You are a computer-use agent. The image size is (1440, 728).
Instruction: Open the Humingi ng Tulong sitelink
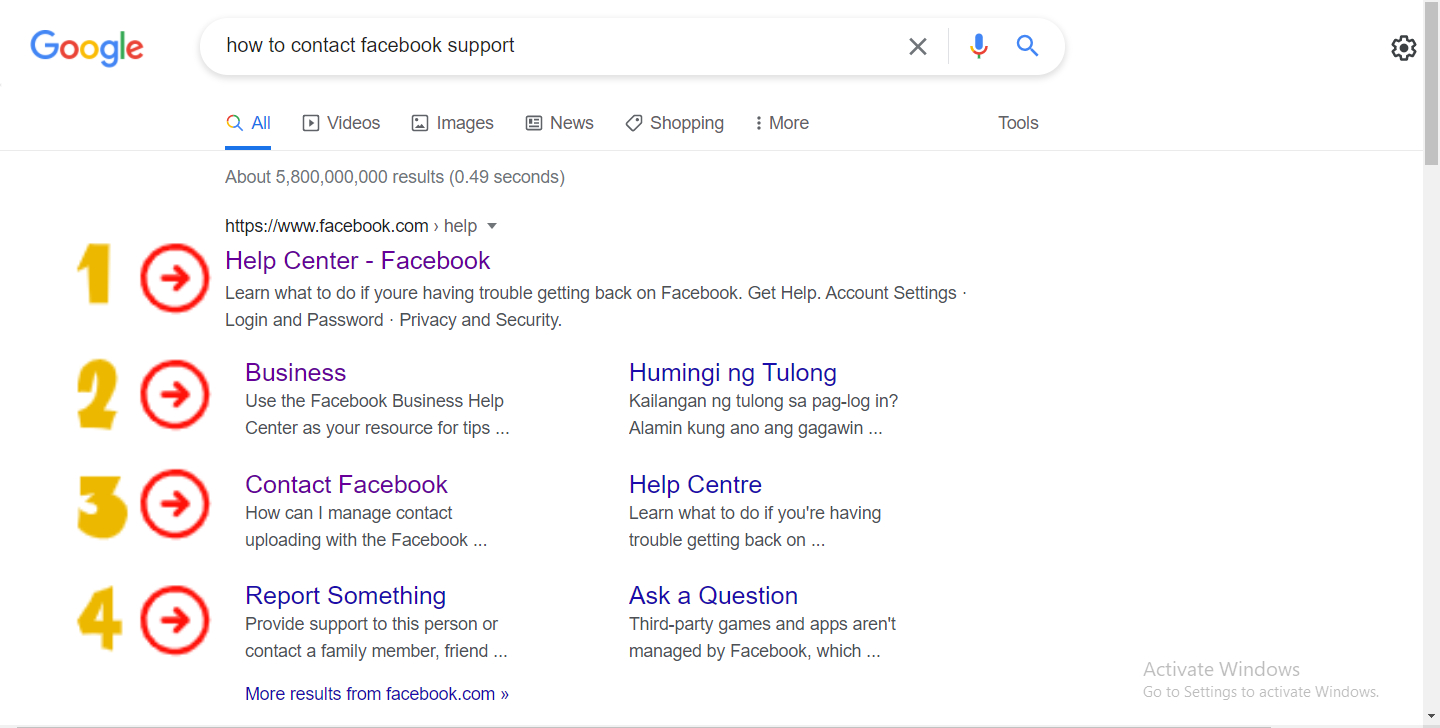(733, 373)
